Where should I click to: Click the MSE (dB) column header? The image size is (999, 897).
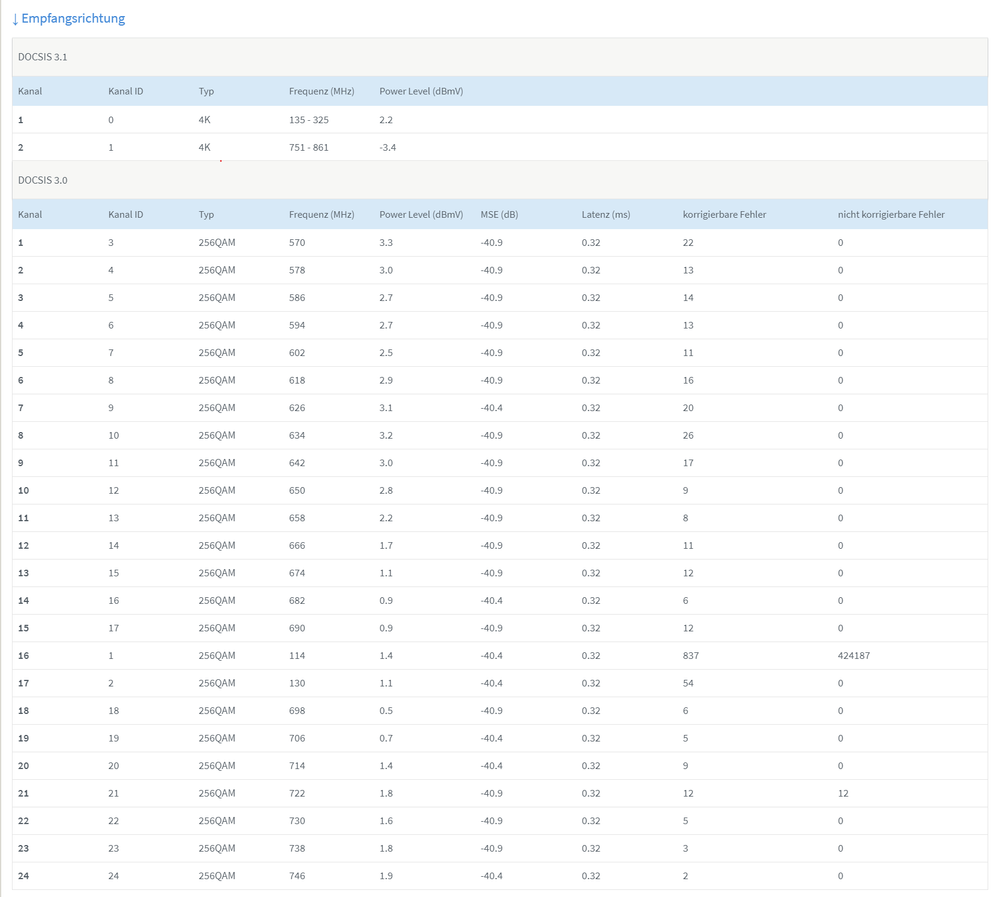tap(499, 215)
